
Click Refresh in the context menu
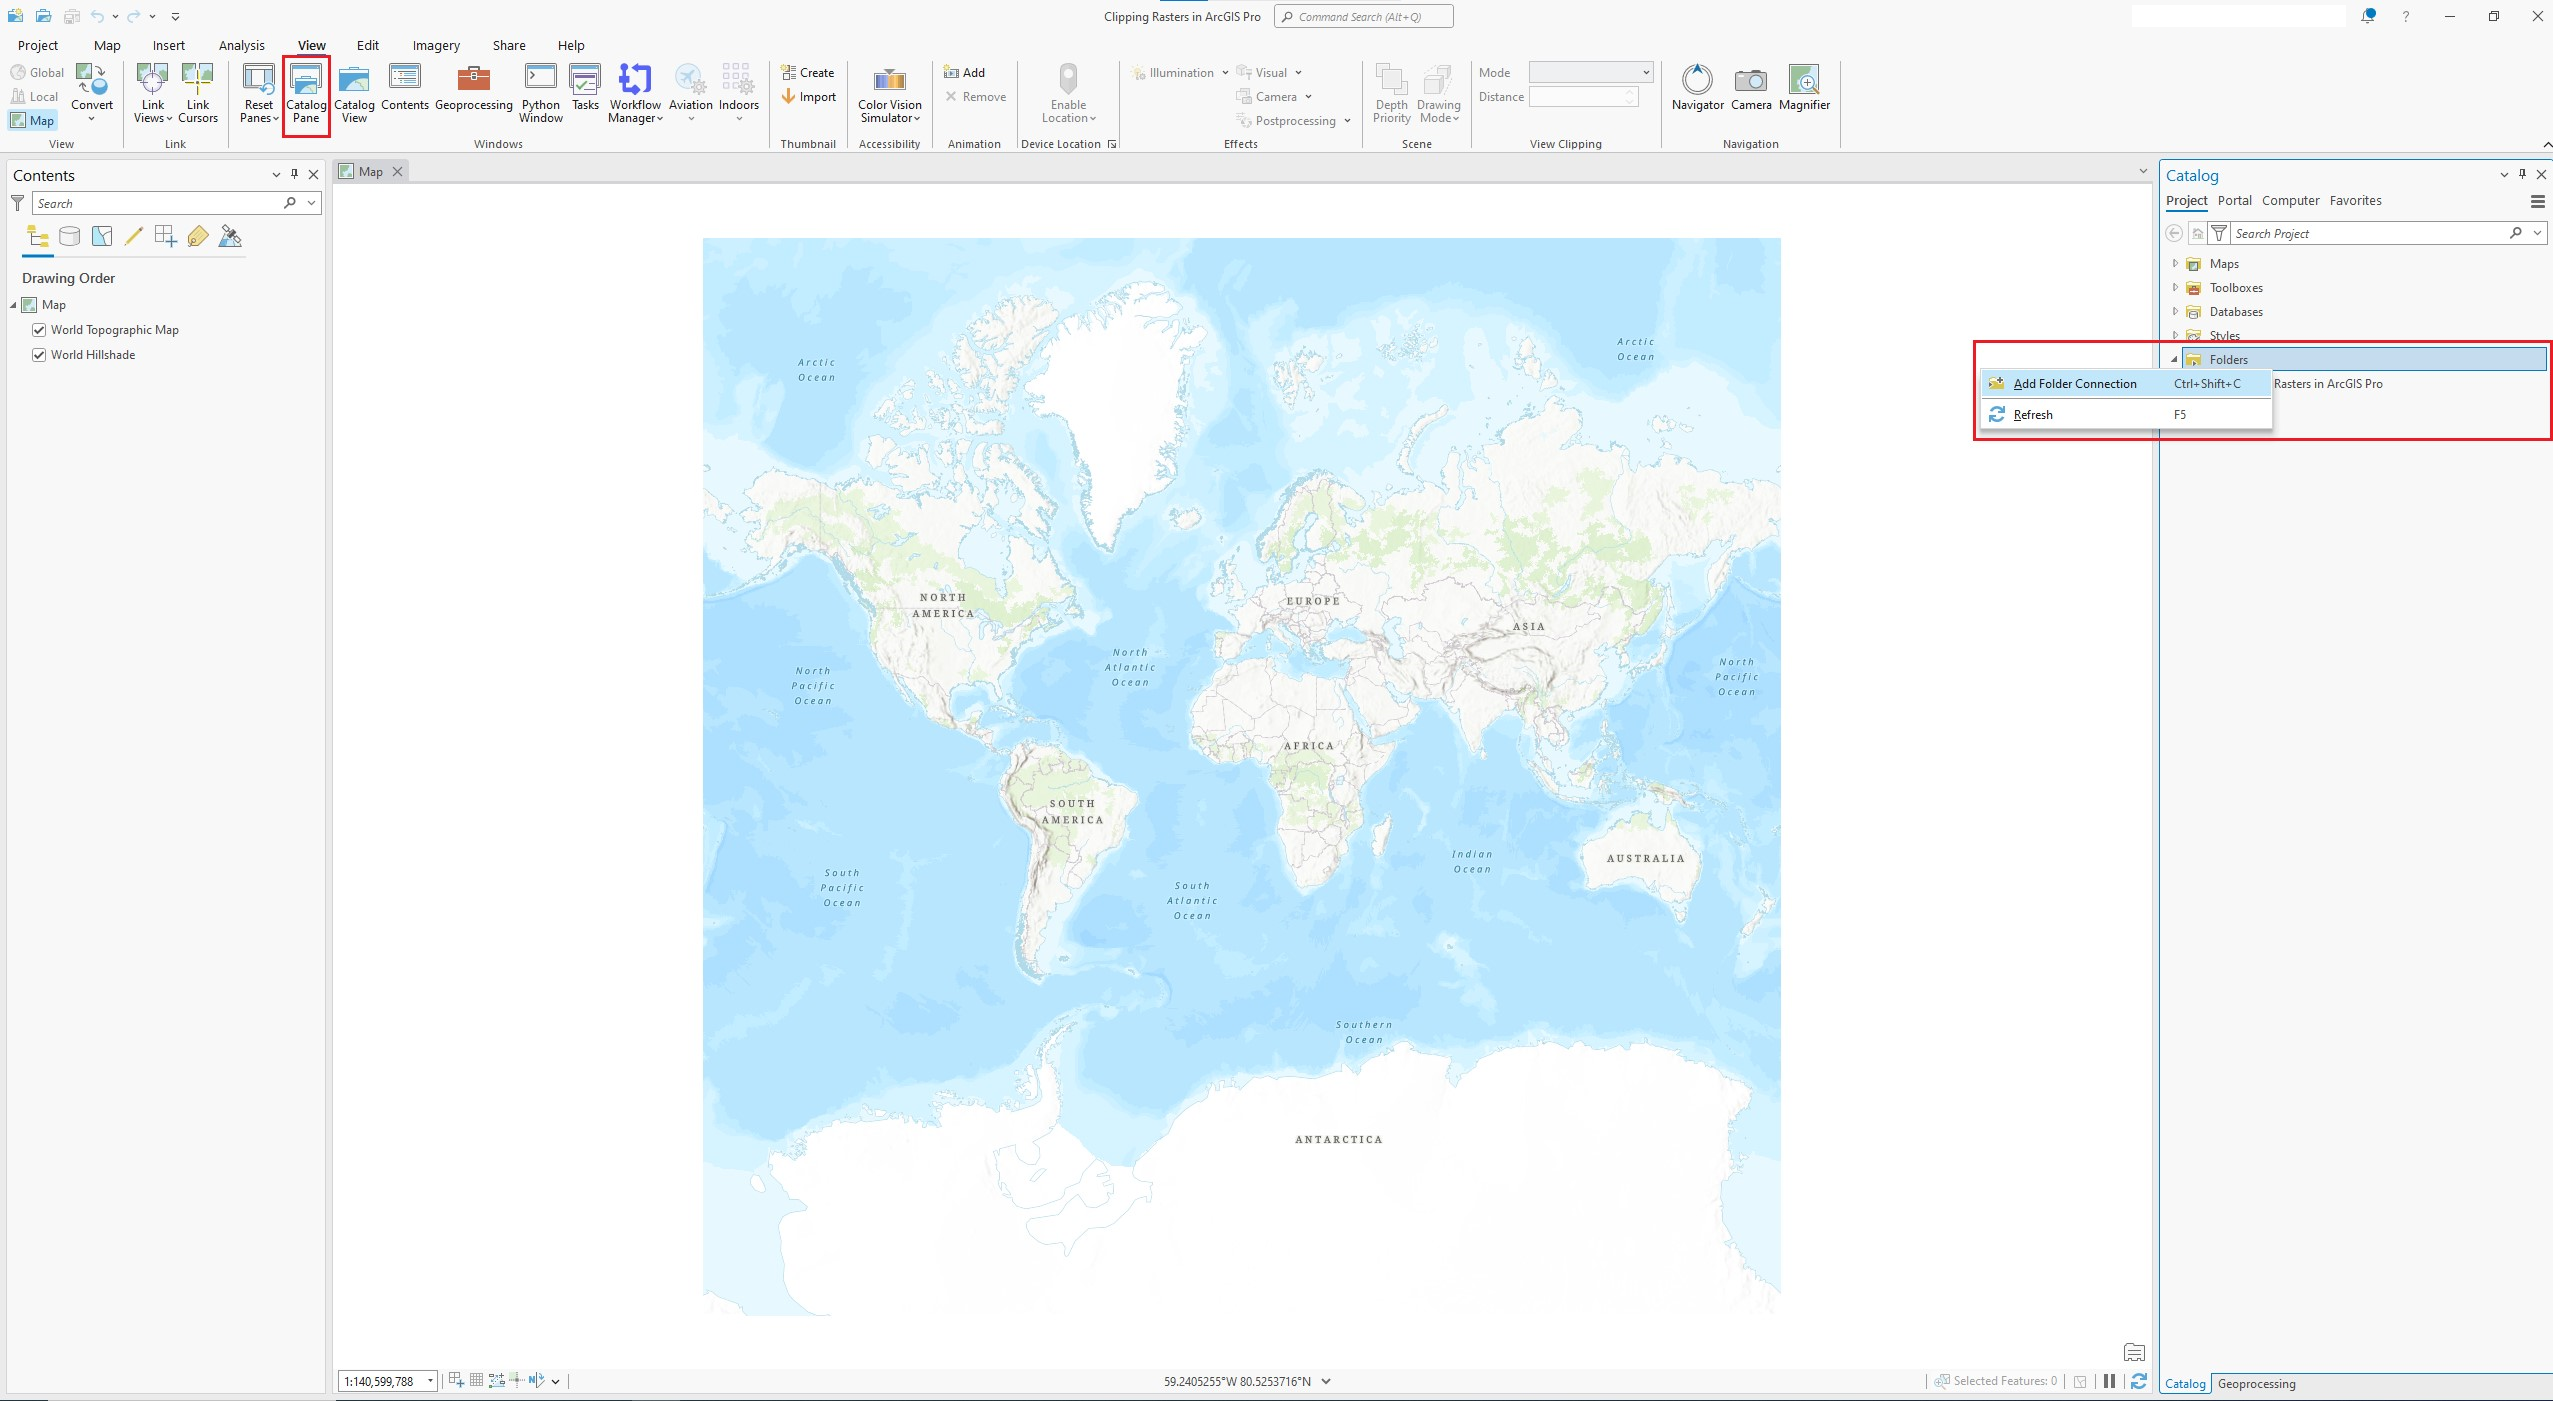tap(2032, 415)
